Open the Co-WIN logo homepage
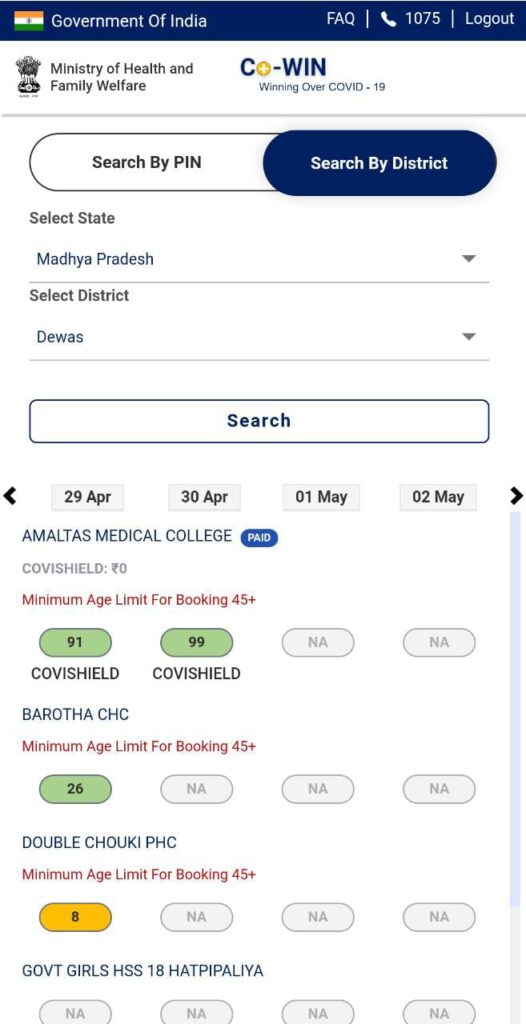Viewport: 526px width, 1024px height. coord(312,75)
